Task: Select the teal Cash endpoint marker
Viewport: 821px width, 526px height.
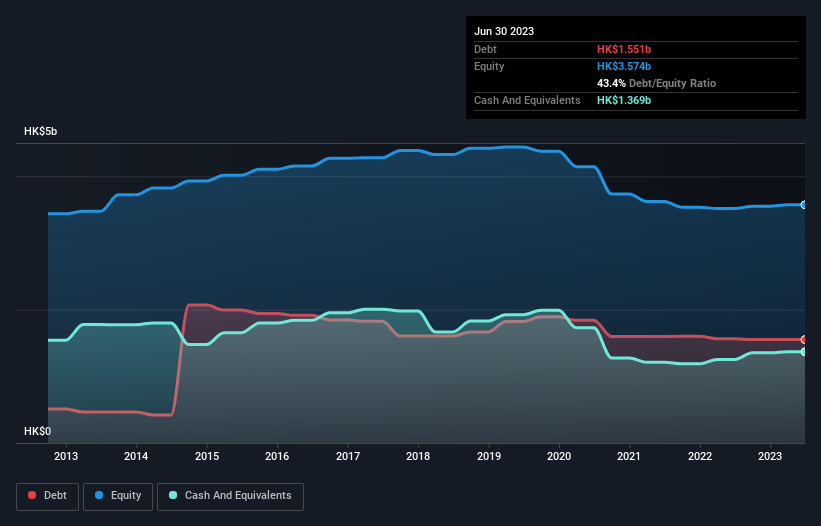Action: click(804, 352)
